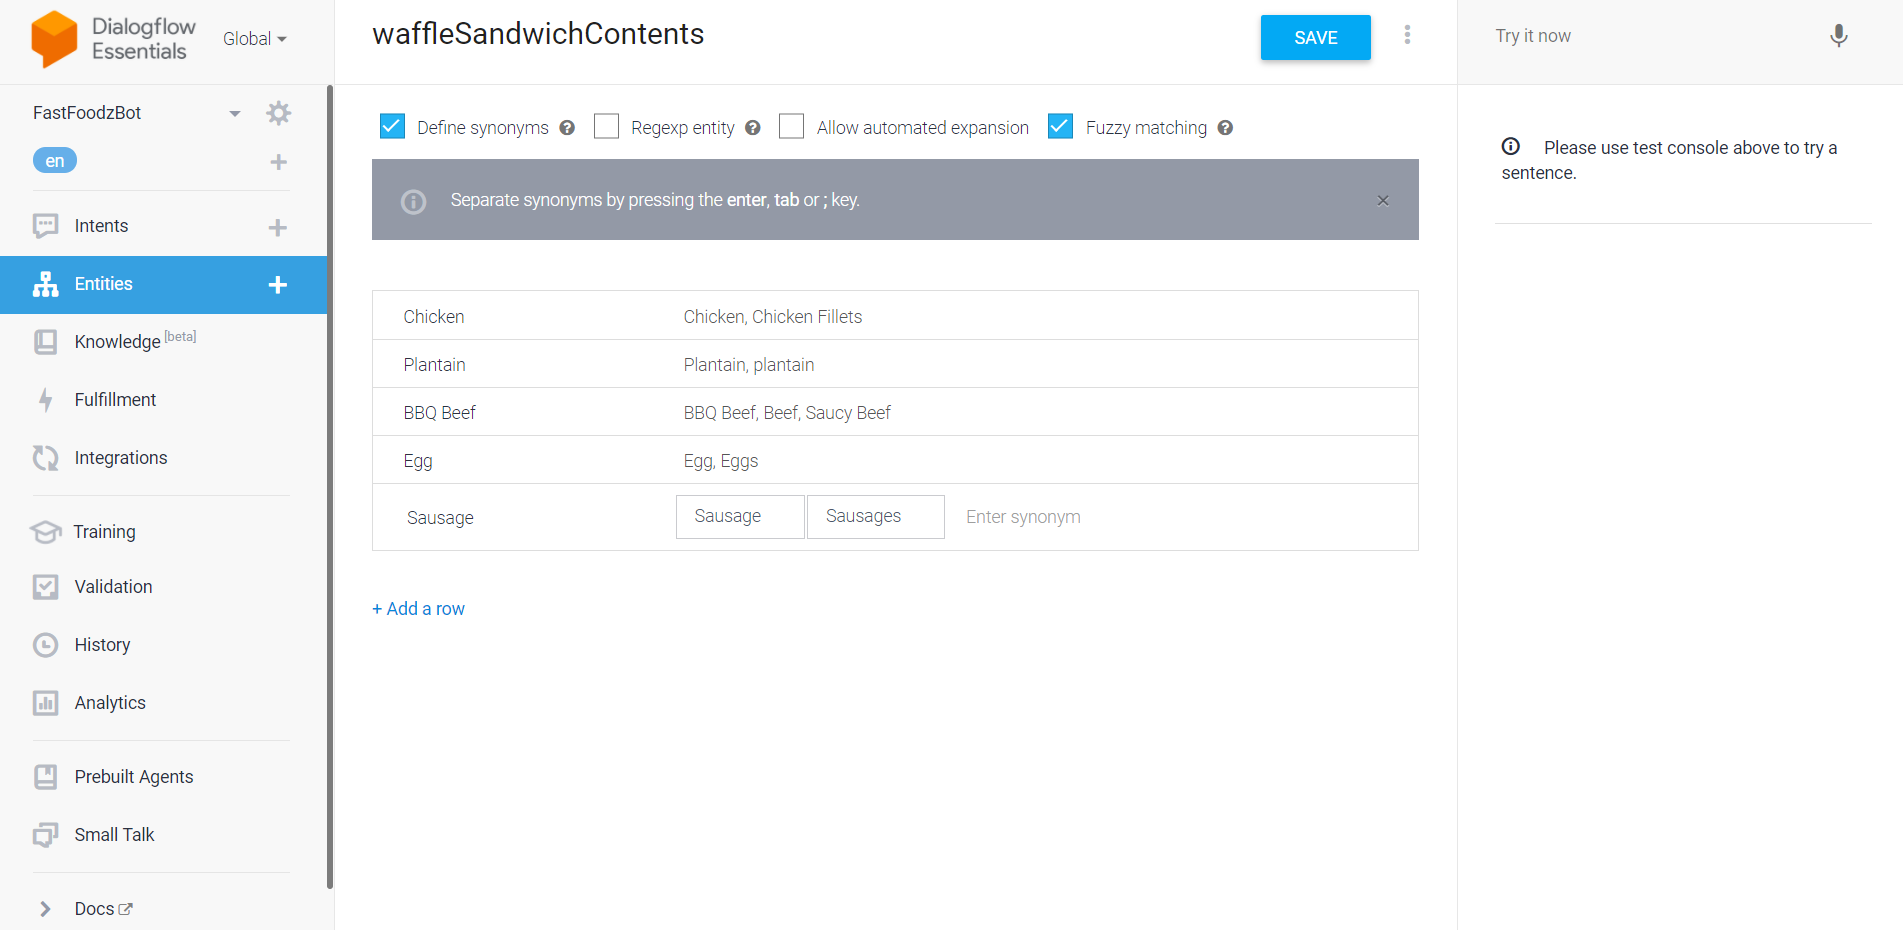Uncheck the Define synonyms checkbox
The image size is (1903, 930).
pyautogui.click(x=392, y=127)
